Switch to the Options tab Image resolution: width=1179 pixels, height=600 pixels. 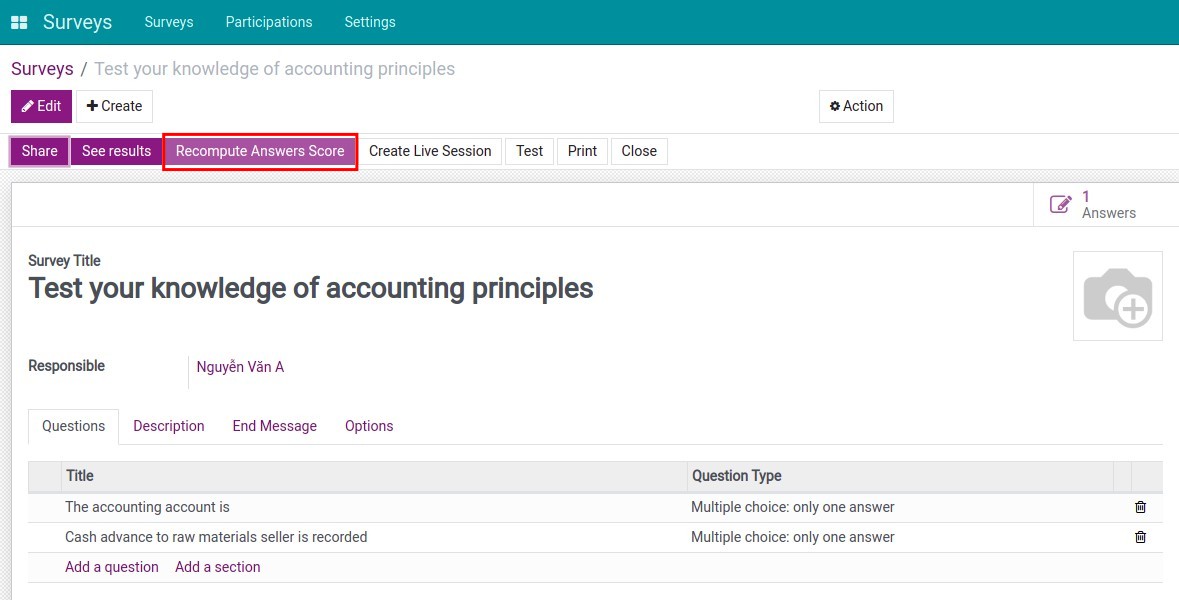[369, 426]
